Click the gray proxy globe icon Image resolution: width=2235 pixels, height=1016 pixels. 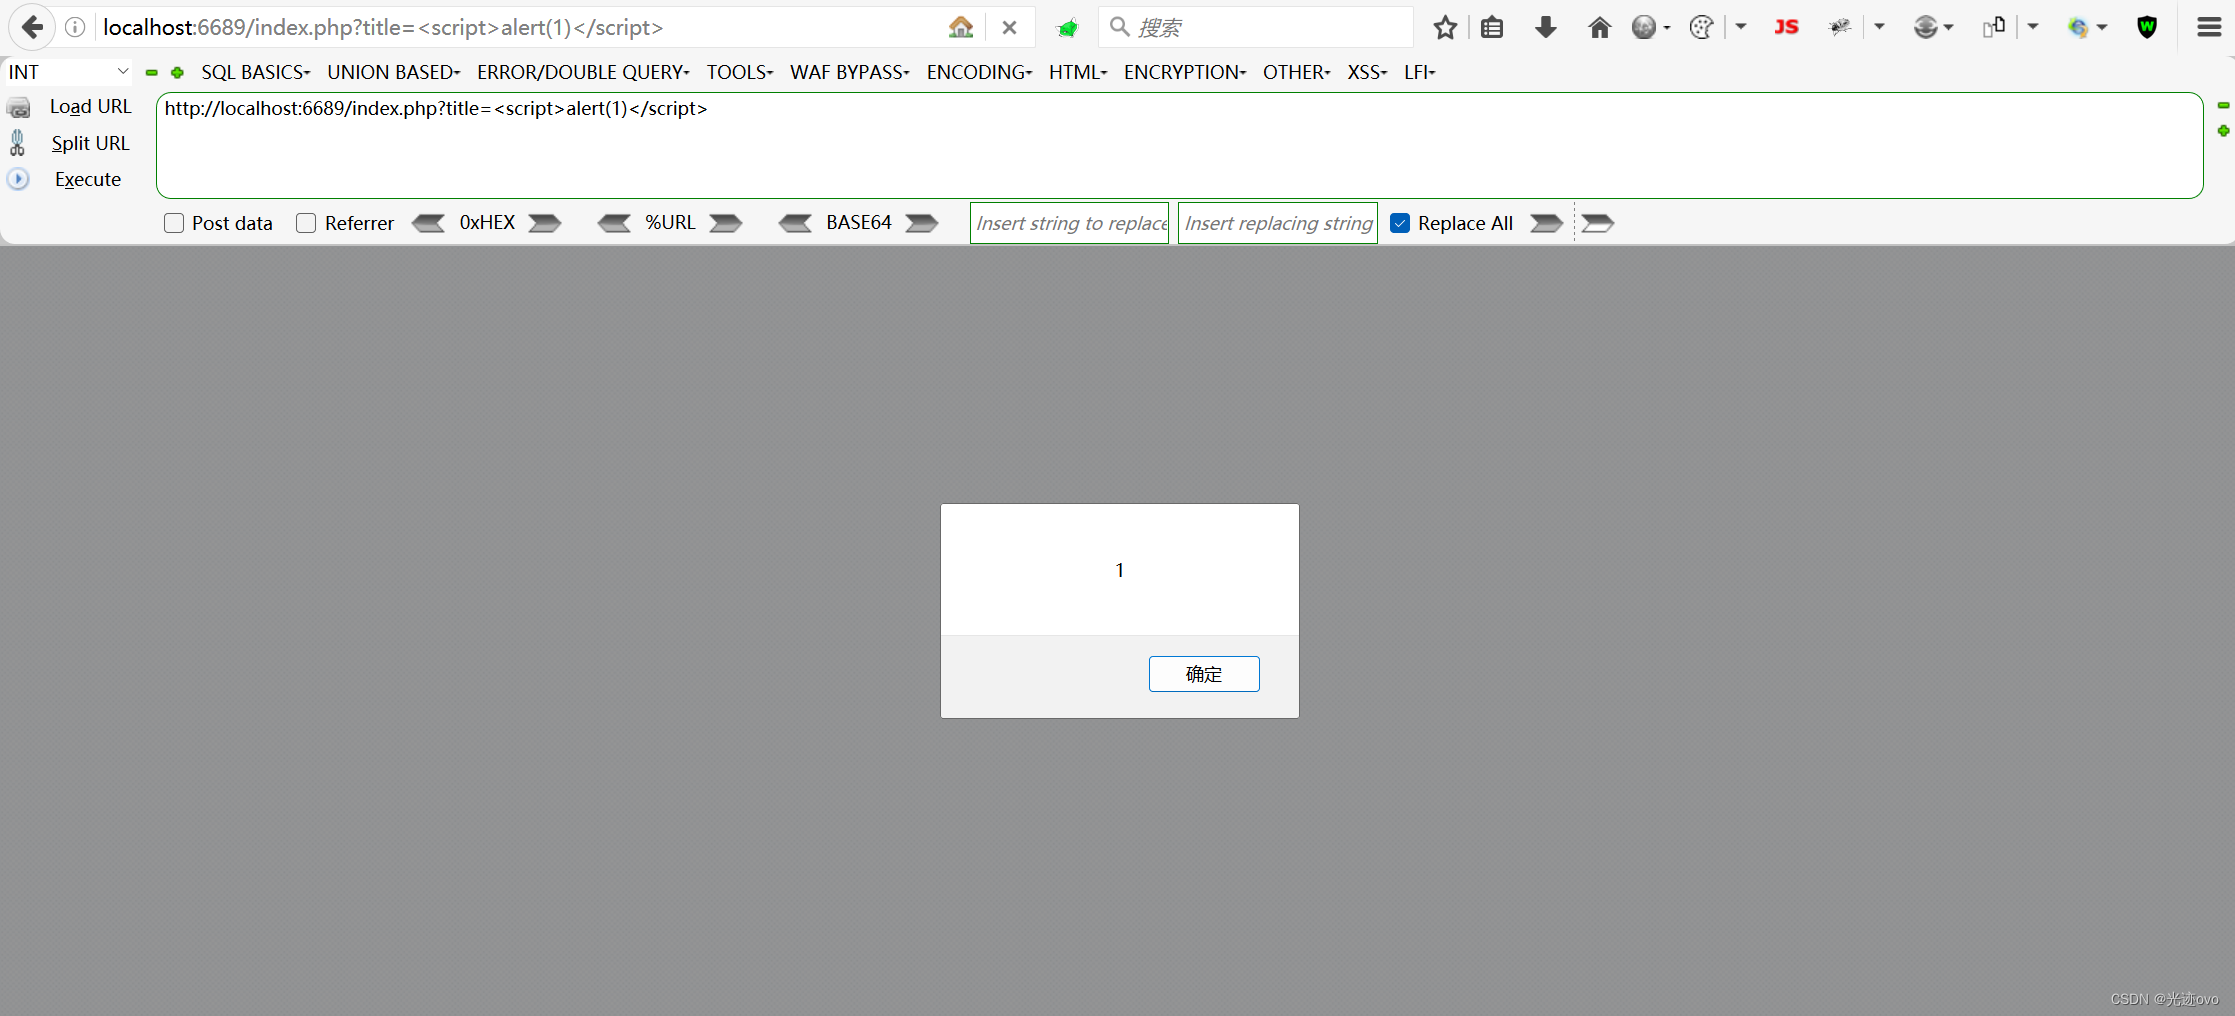[1925, 27]
